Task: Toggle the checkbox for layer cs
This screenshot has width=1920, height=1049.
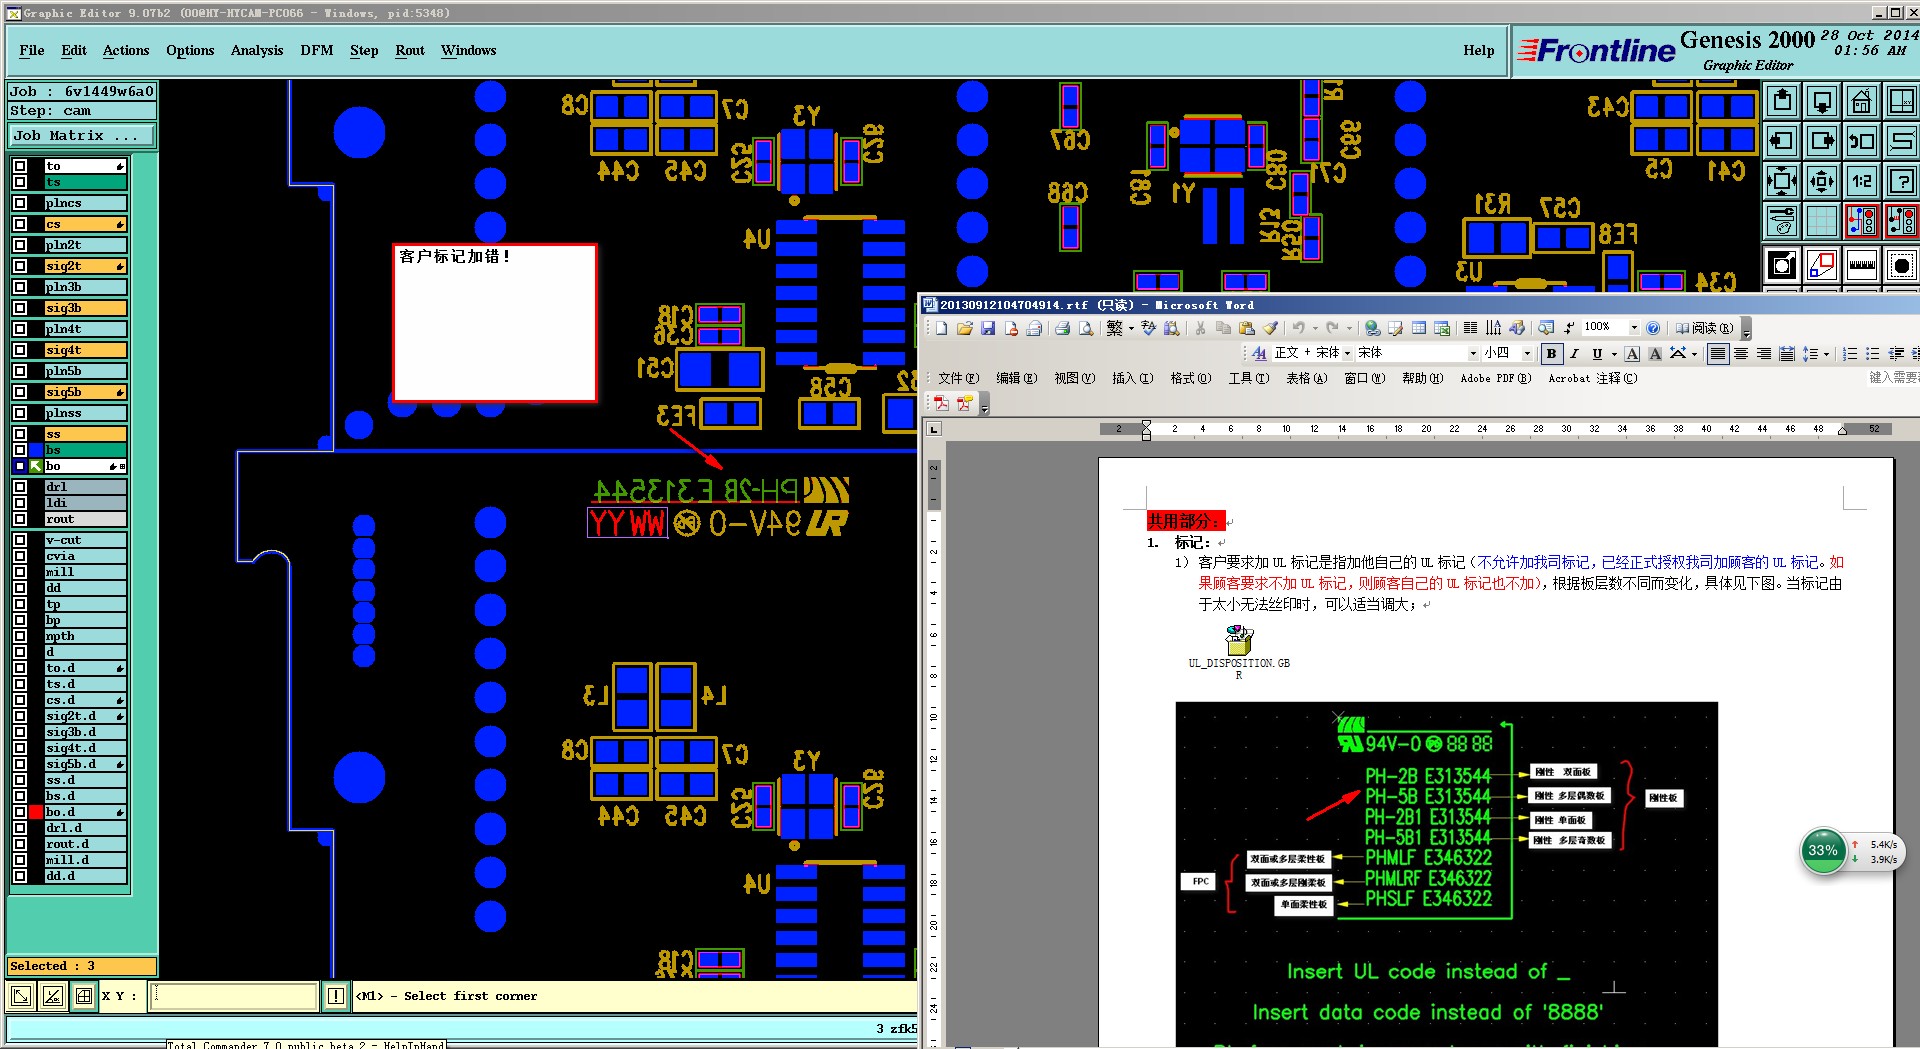Action: click(20, 224)
